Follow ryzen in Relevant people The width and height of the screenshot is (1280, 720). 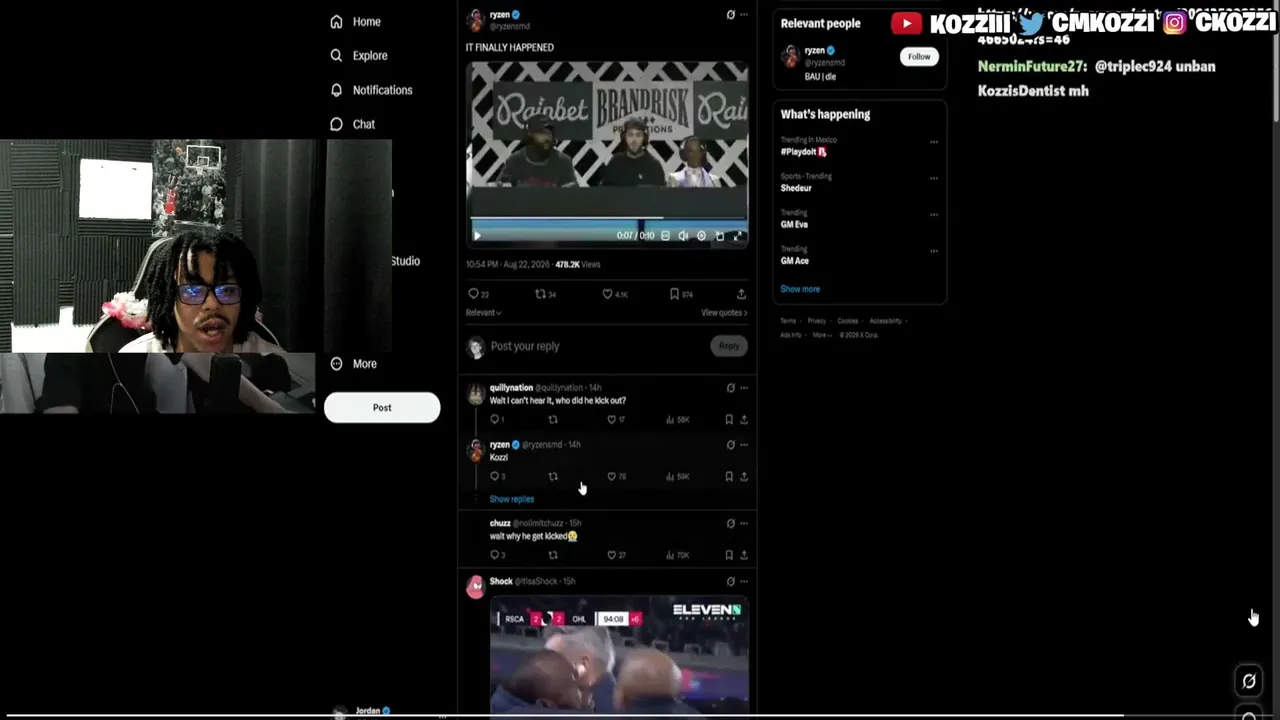tap(919, 57)
